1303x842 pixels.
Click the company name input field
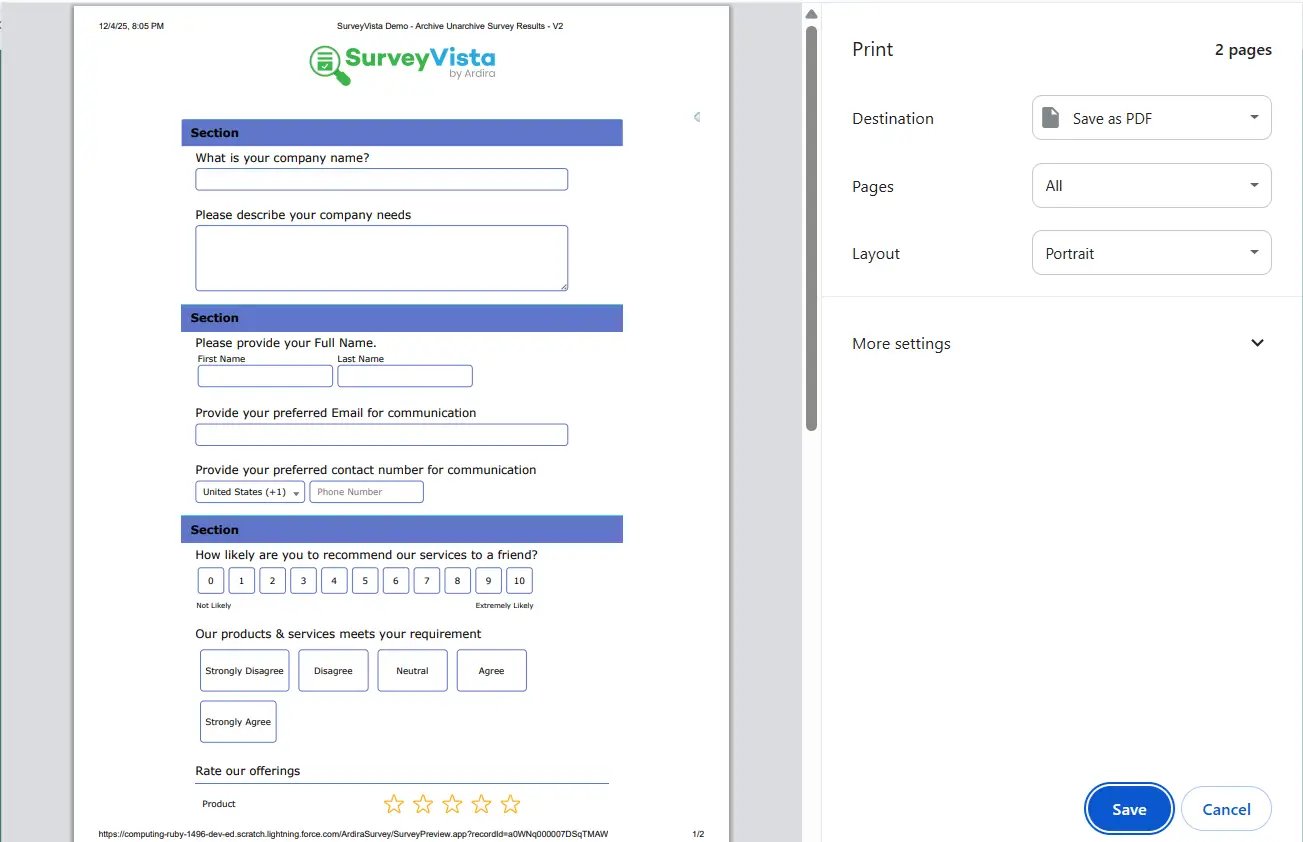point(381,179)
